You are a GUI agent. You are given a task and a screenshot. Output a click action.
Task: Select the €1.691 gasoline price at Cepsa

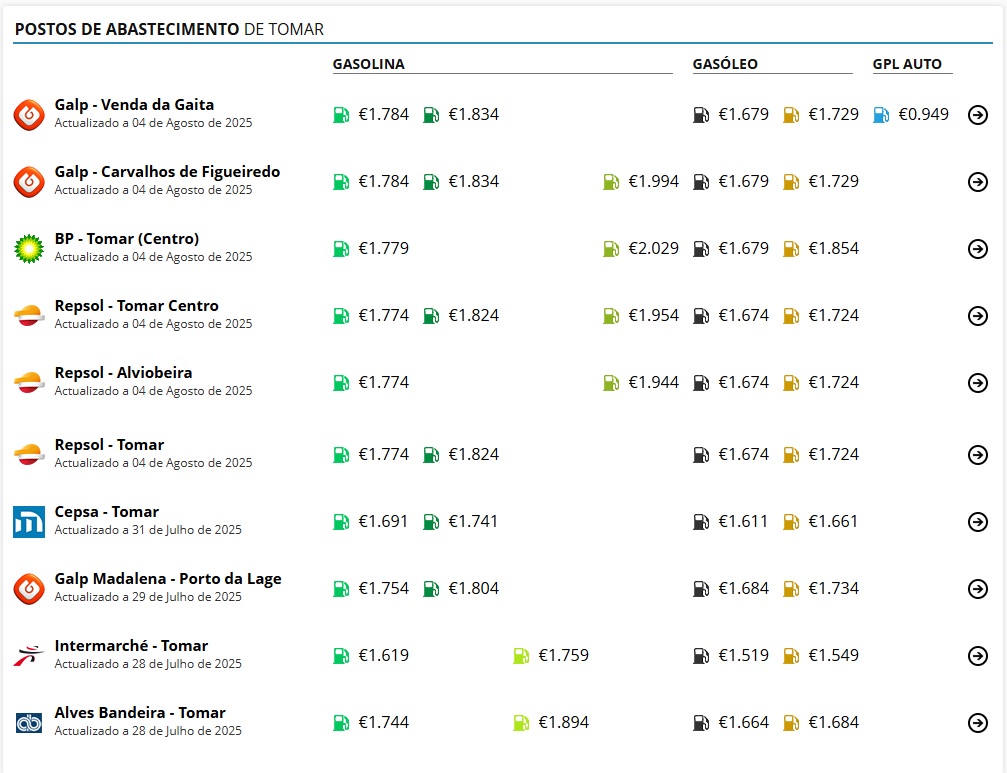(383, 521)
